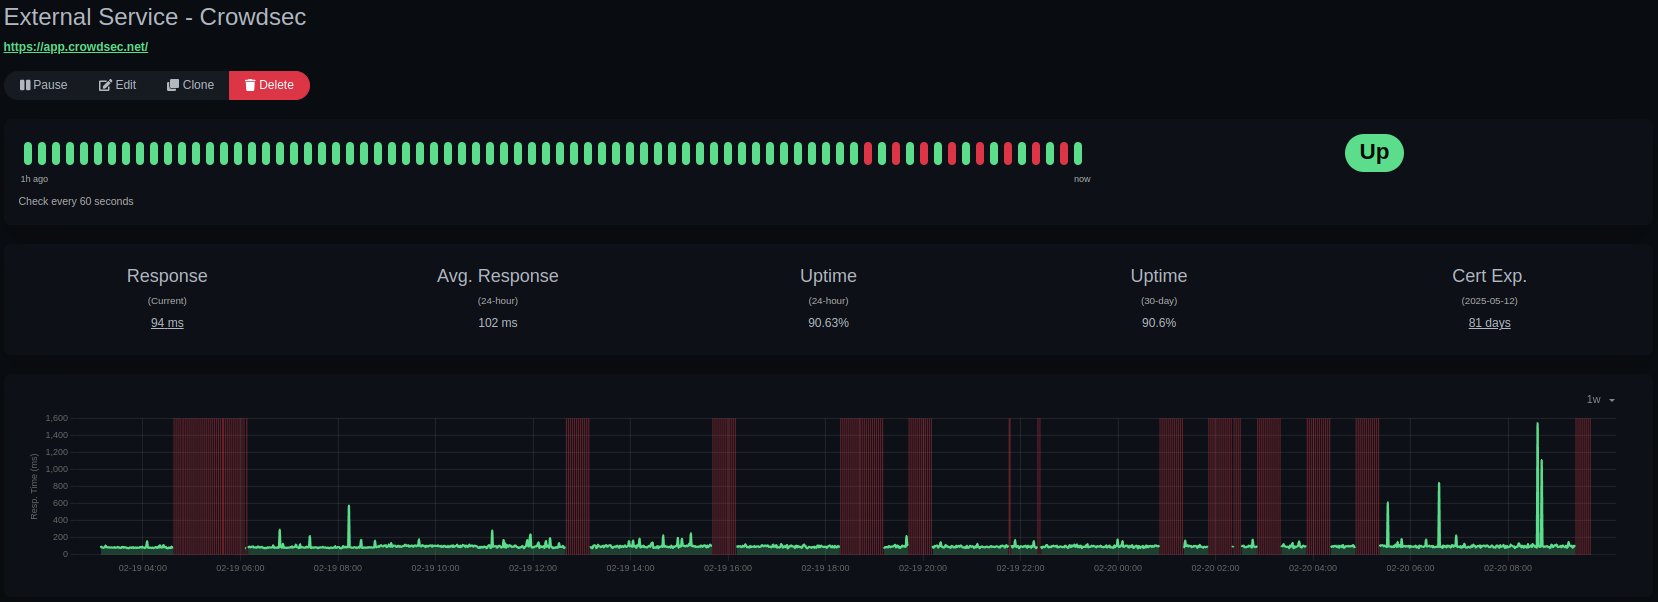Click the now label under heartbeat bar
Image resolution: width=1658 pixels, height=602 pixels.
click(1082, 179)
